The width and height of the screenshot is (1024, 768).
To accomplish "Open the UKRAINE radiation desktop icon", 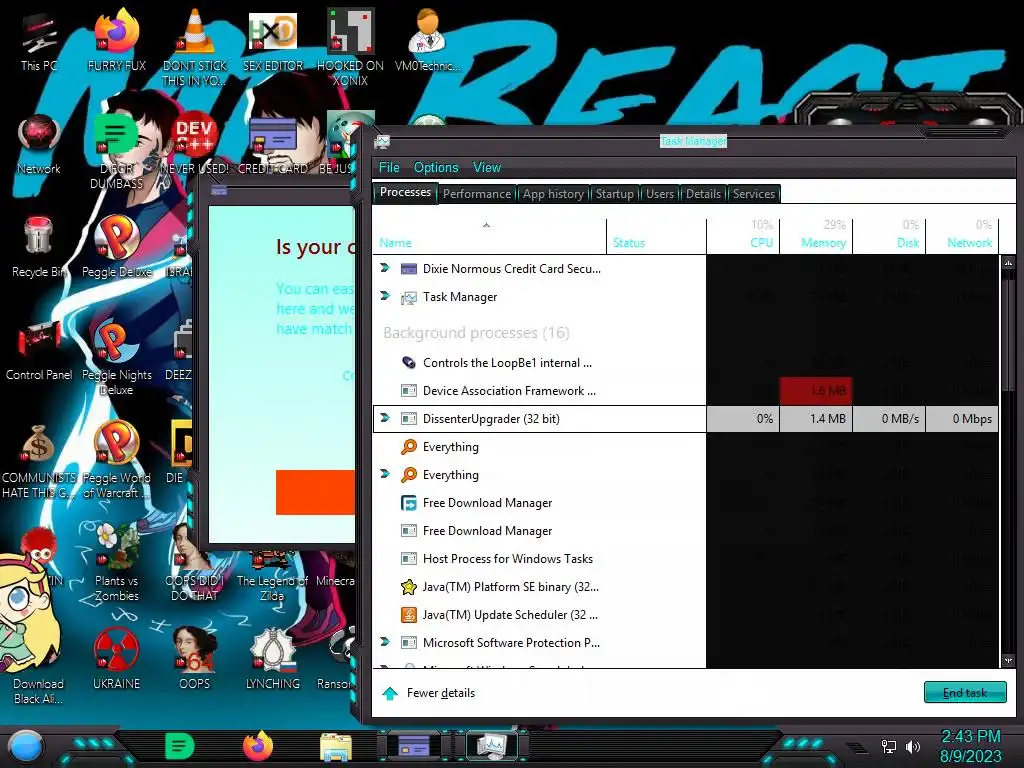I will pyautogui.click(x=116, y=660).
